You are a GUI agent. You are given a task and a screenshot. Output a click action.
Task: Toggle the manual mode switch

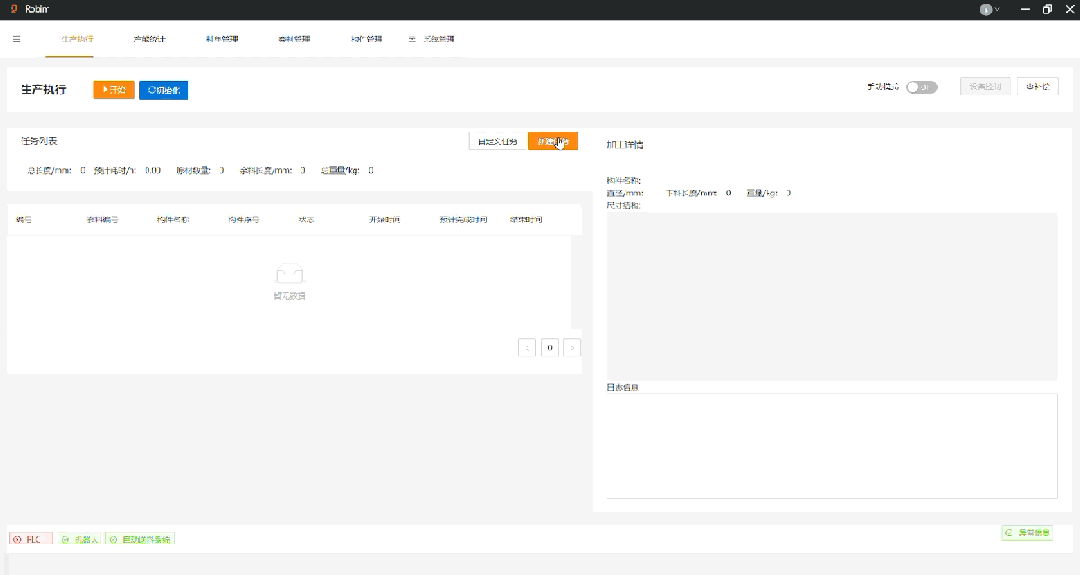[x=921, y=87]
